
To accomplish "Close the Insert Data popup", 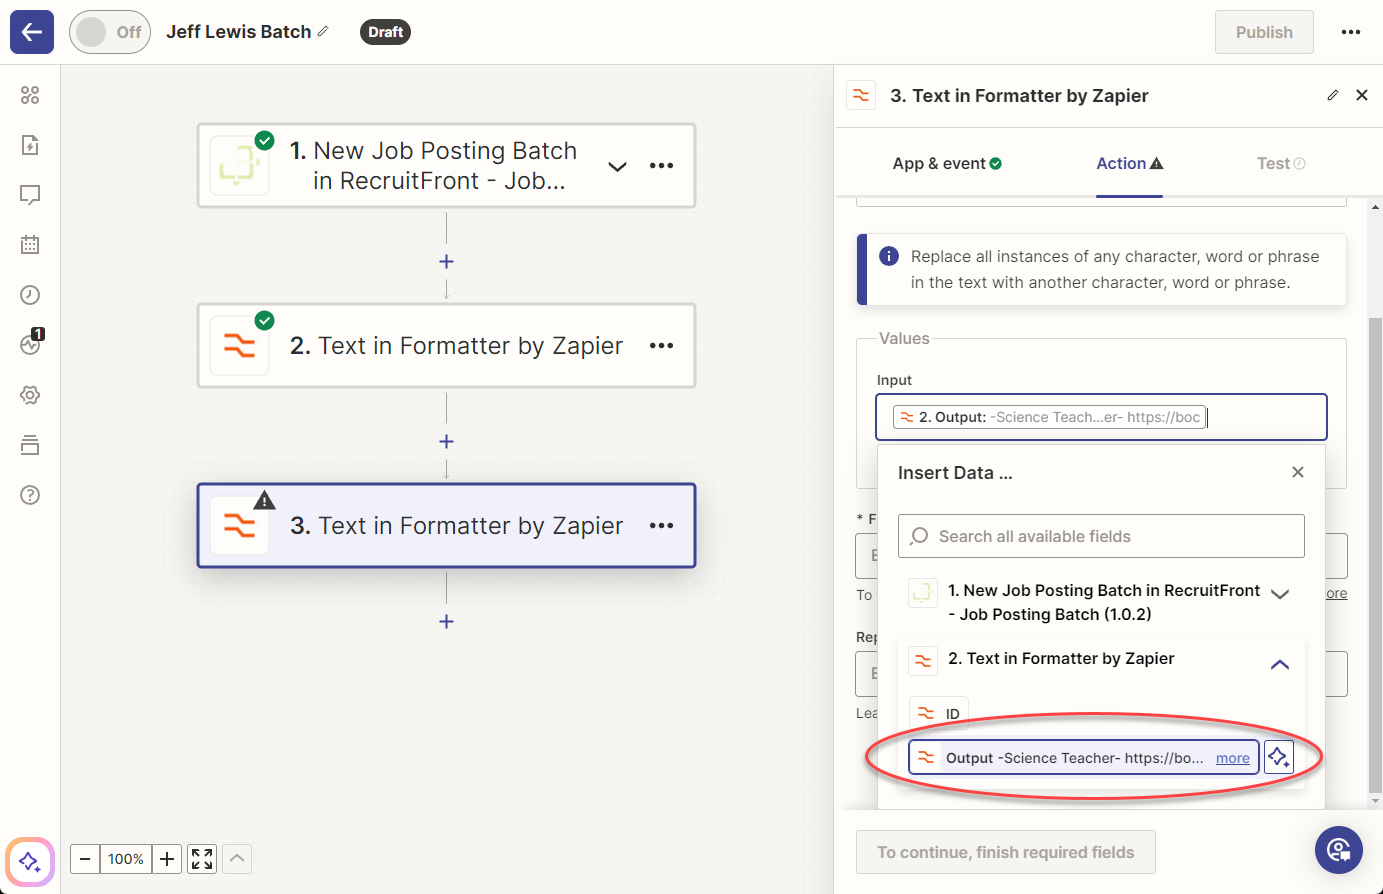I will click(x=1297, y=472).
